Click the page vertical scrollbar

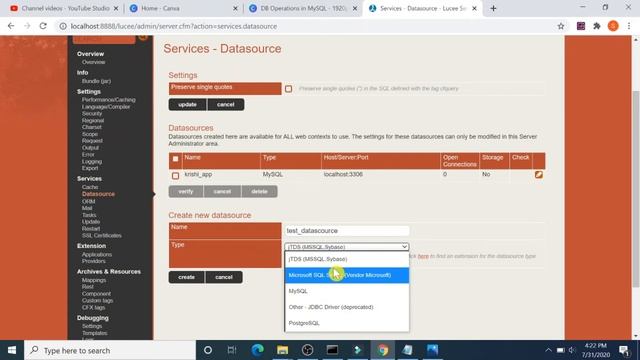636,188
